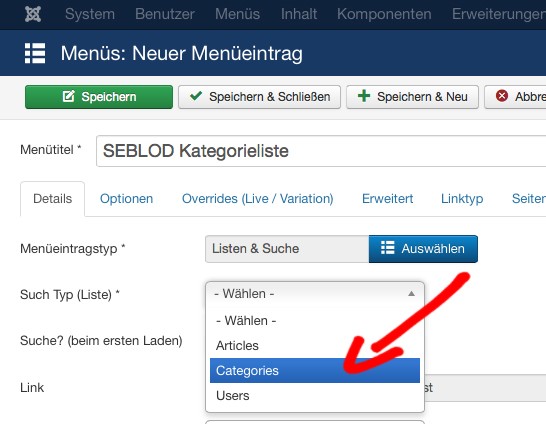Viewport: 546px width, 424px height.
Task: Click Speichern & Schließen button
Action: coord(259,96)
